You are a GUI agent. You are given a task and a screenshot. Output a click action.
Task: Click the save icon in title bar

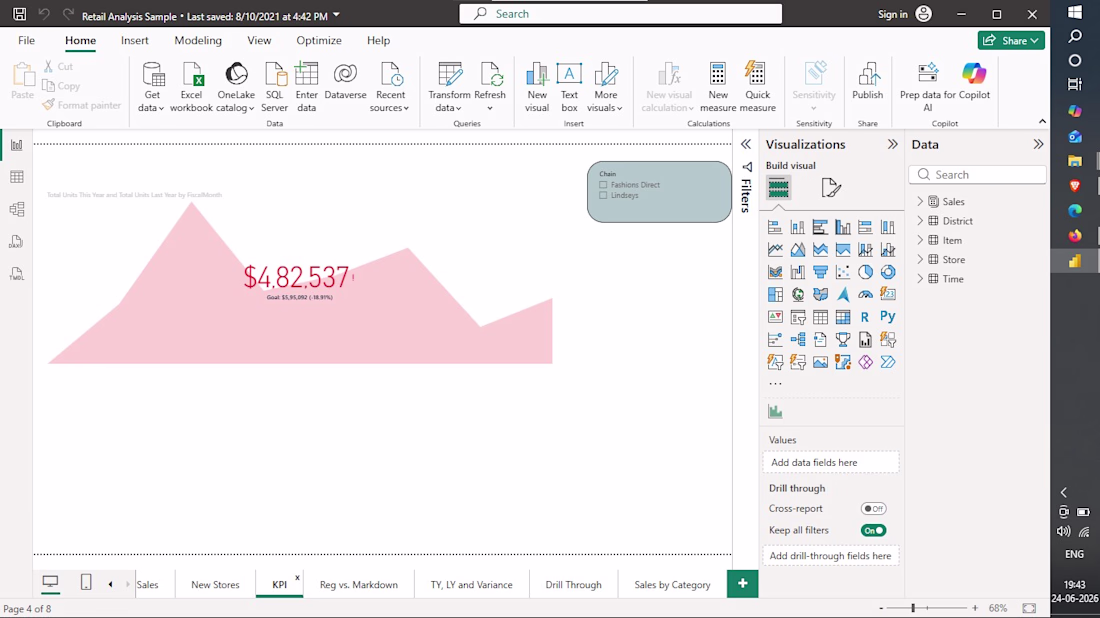point(20,14)
